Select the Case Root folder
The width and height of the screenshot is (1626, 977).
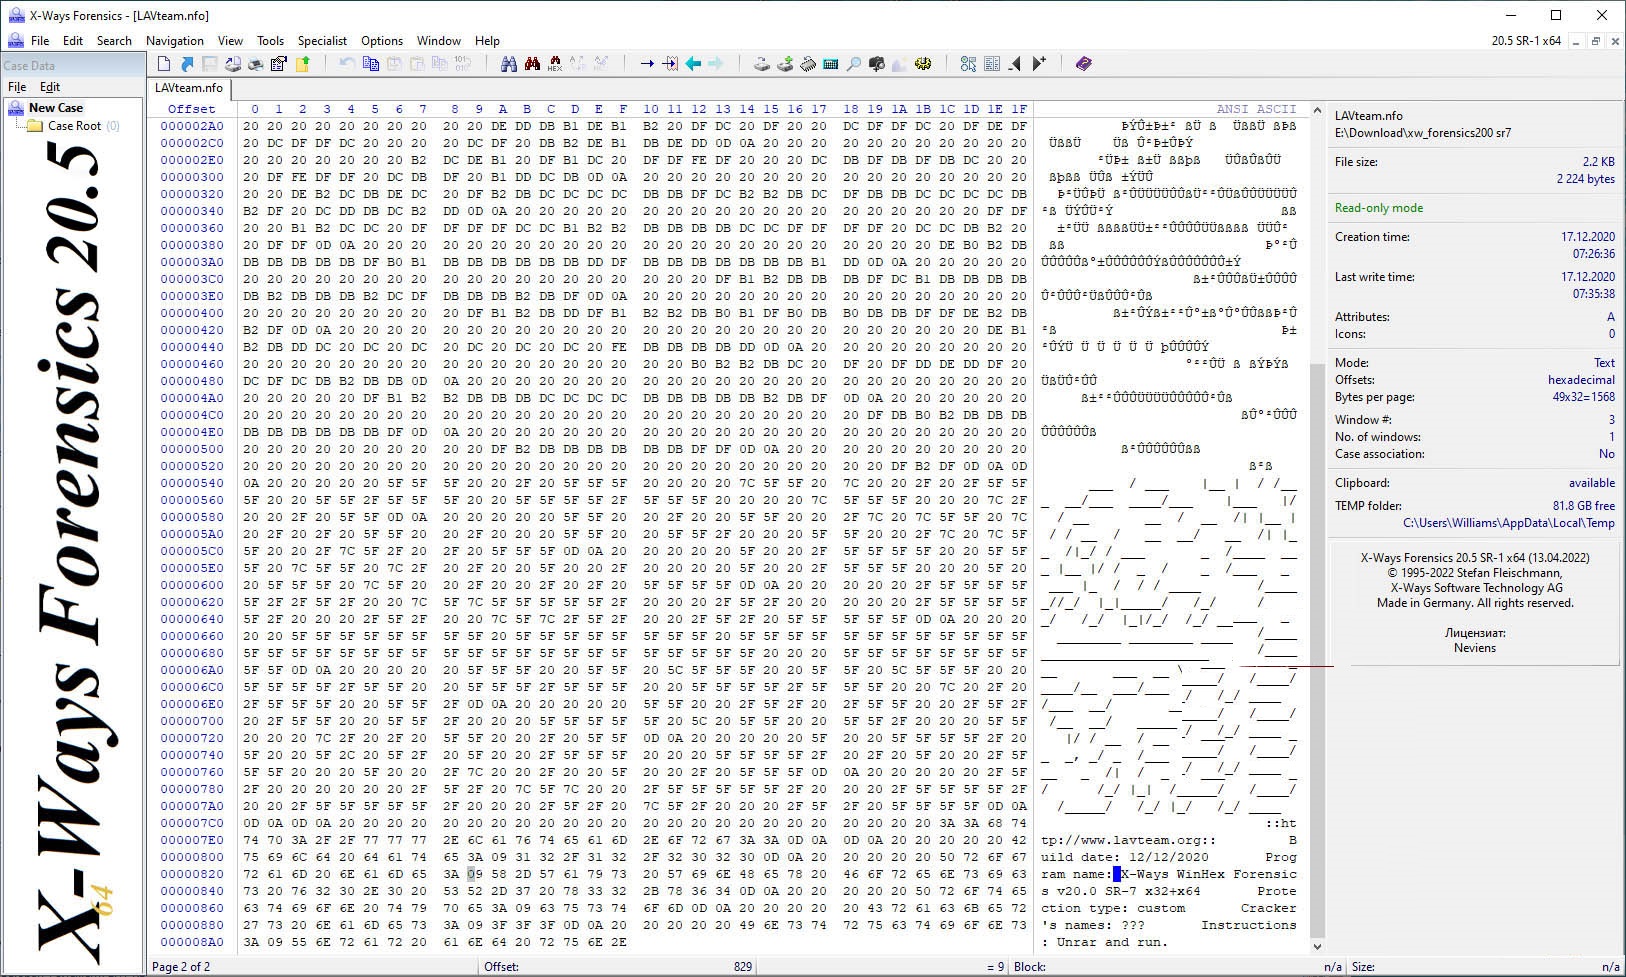click(x=75, y=126)
